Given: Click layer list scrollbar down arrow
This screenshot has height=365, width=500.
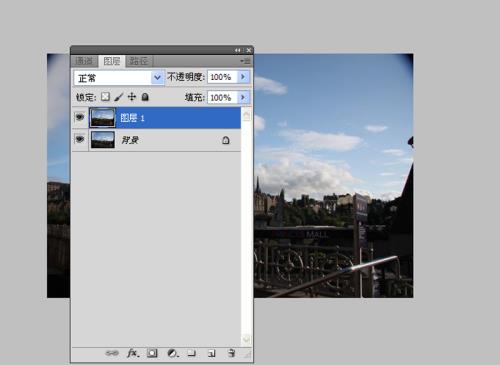Looking at the screenshot, I should click(246, 339).
